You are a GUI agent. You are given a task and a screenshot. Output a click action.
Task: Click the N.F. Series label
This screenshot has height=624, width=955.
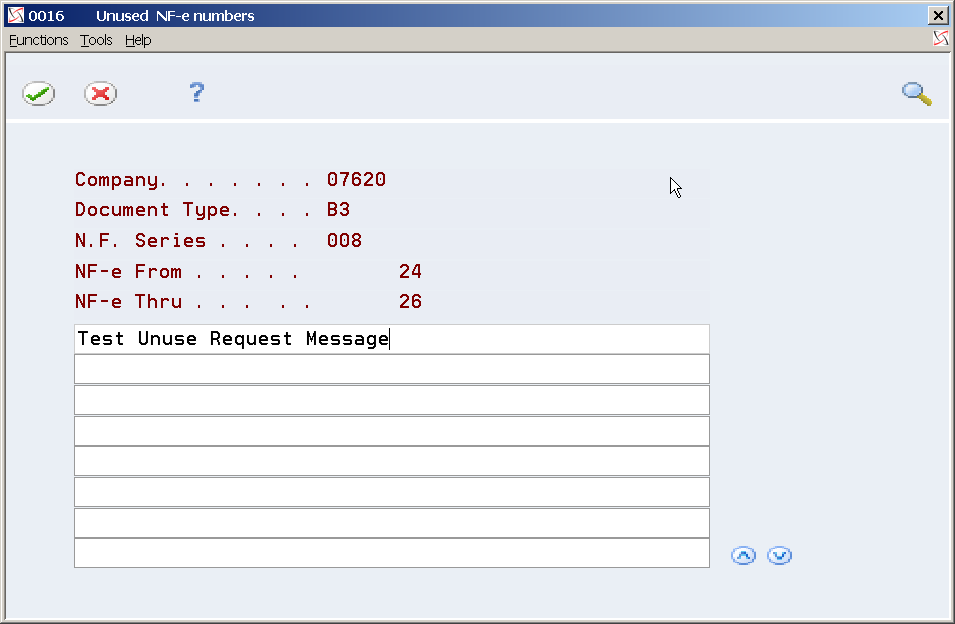coord(140,240)
